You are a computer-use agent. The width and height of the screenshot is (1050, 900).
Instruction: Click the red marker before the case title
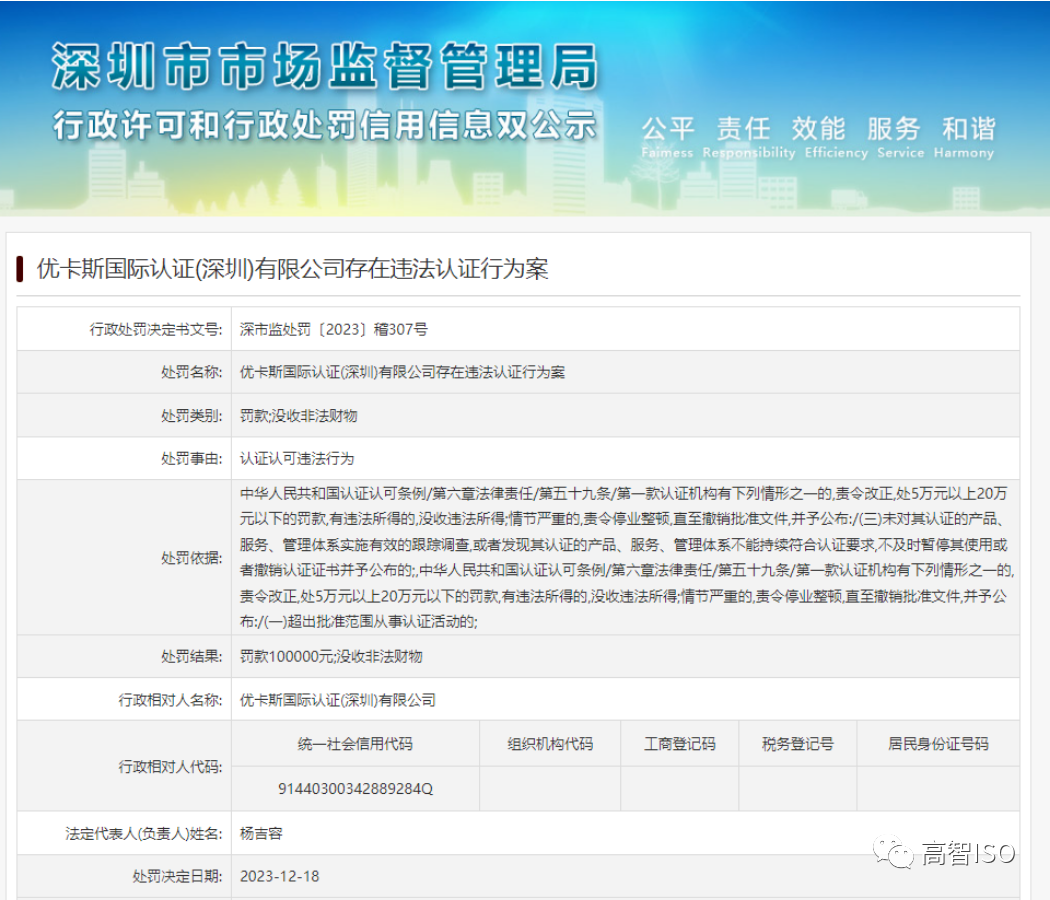17,268
